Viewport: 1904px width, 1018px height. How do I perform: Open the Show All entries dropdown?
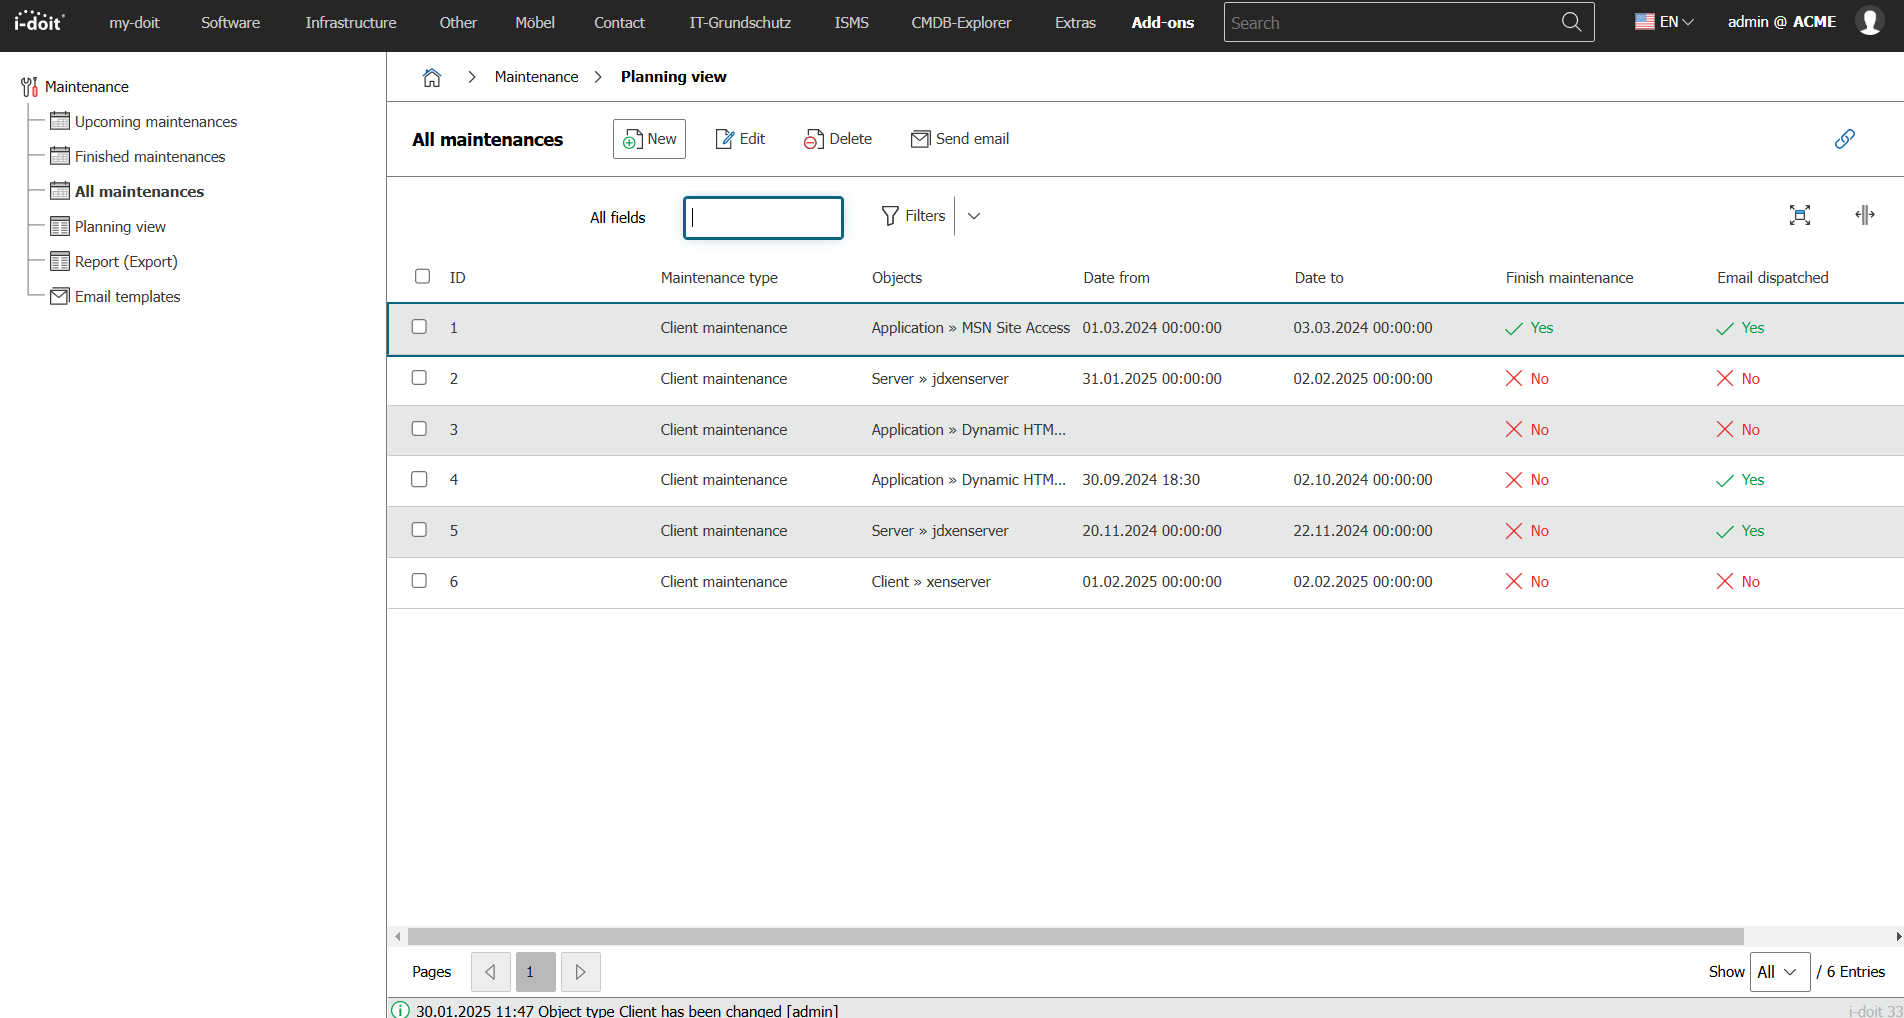1780,972
